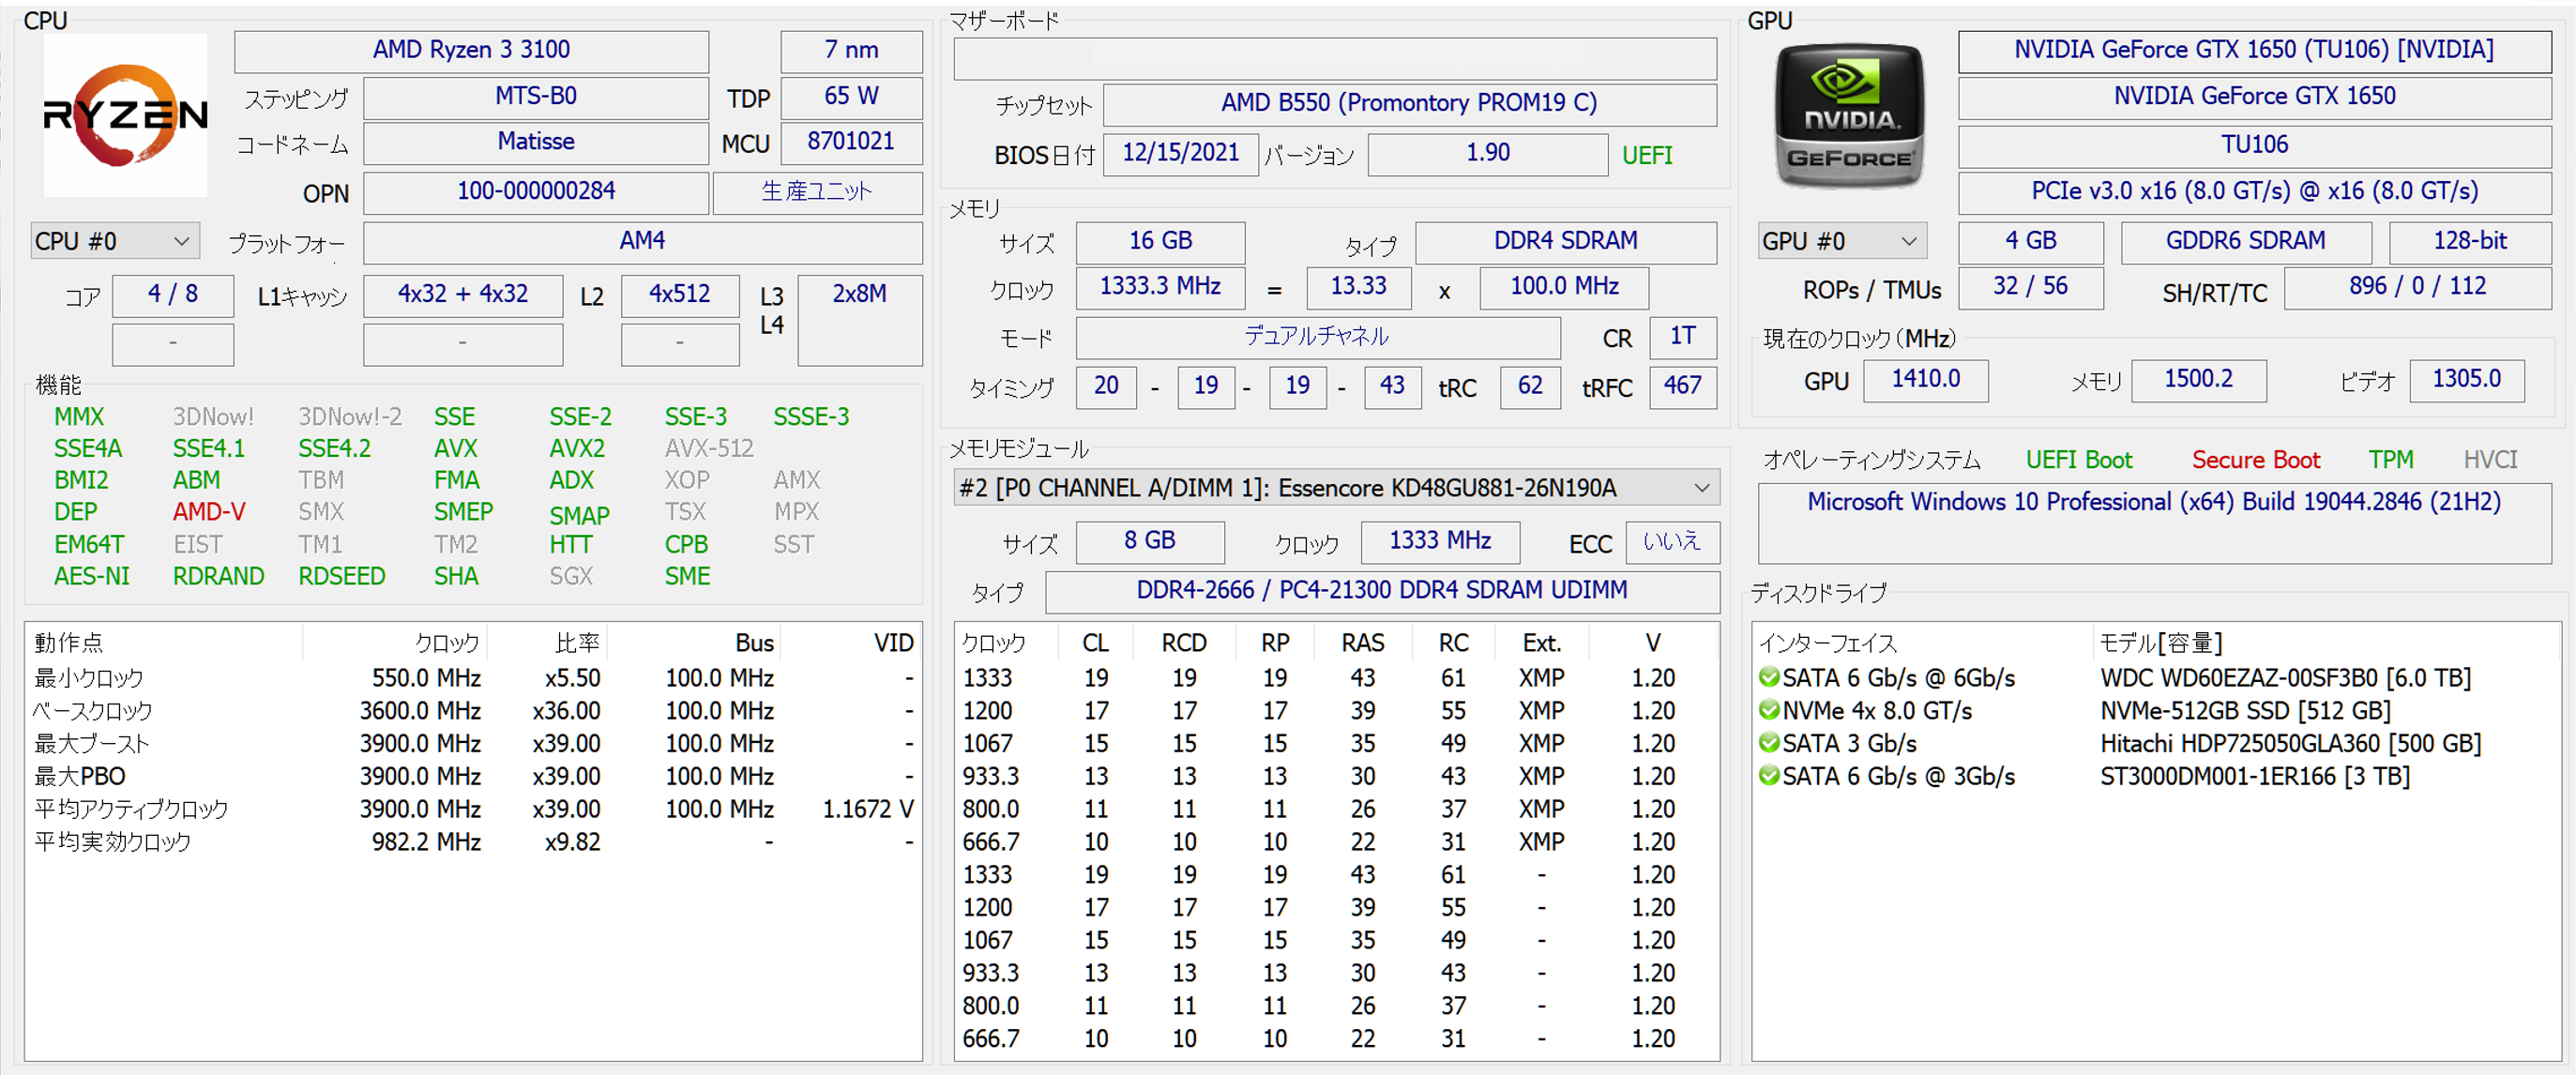The width and height of the screenshot is (2576, 1075).
Task: Click the AES-NI feature label
Action: click(91, 577)
